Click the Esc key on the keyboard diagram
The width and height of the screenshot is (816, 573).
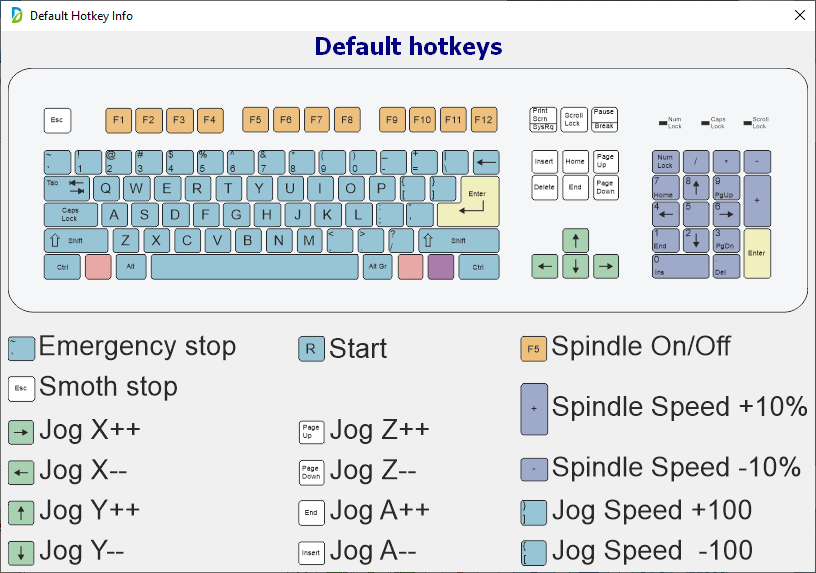point(57,120)
